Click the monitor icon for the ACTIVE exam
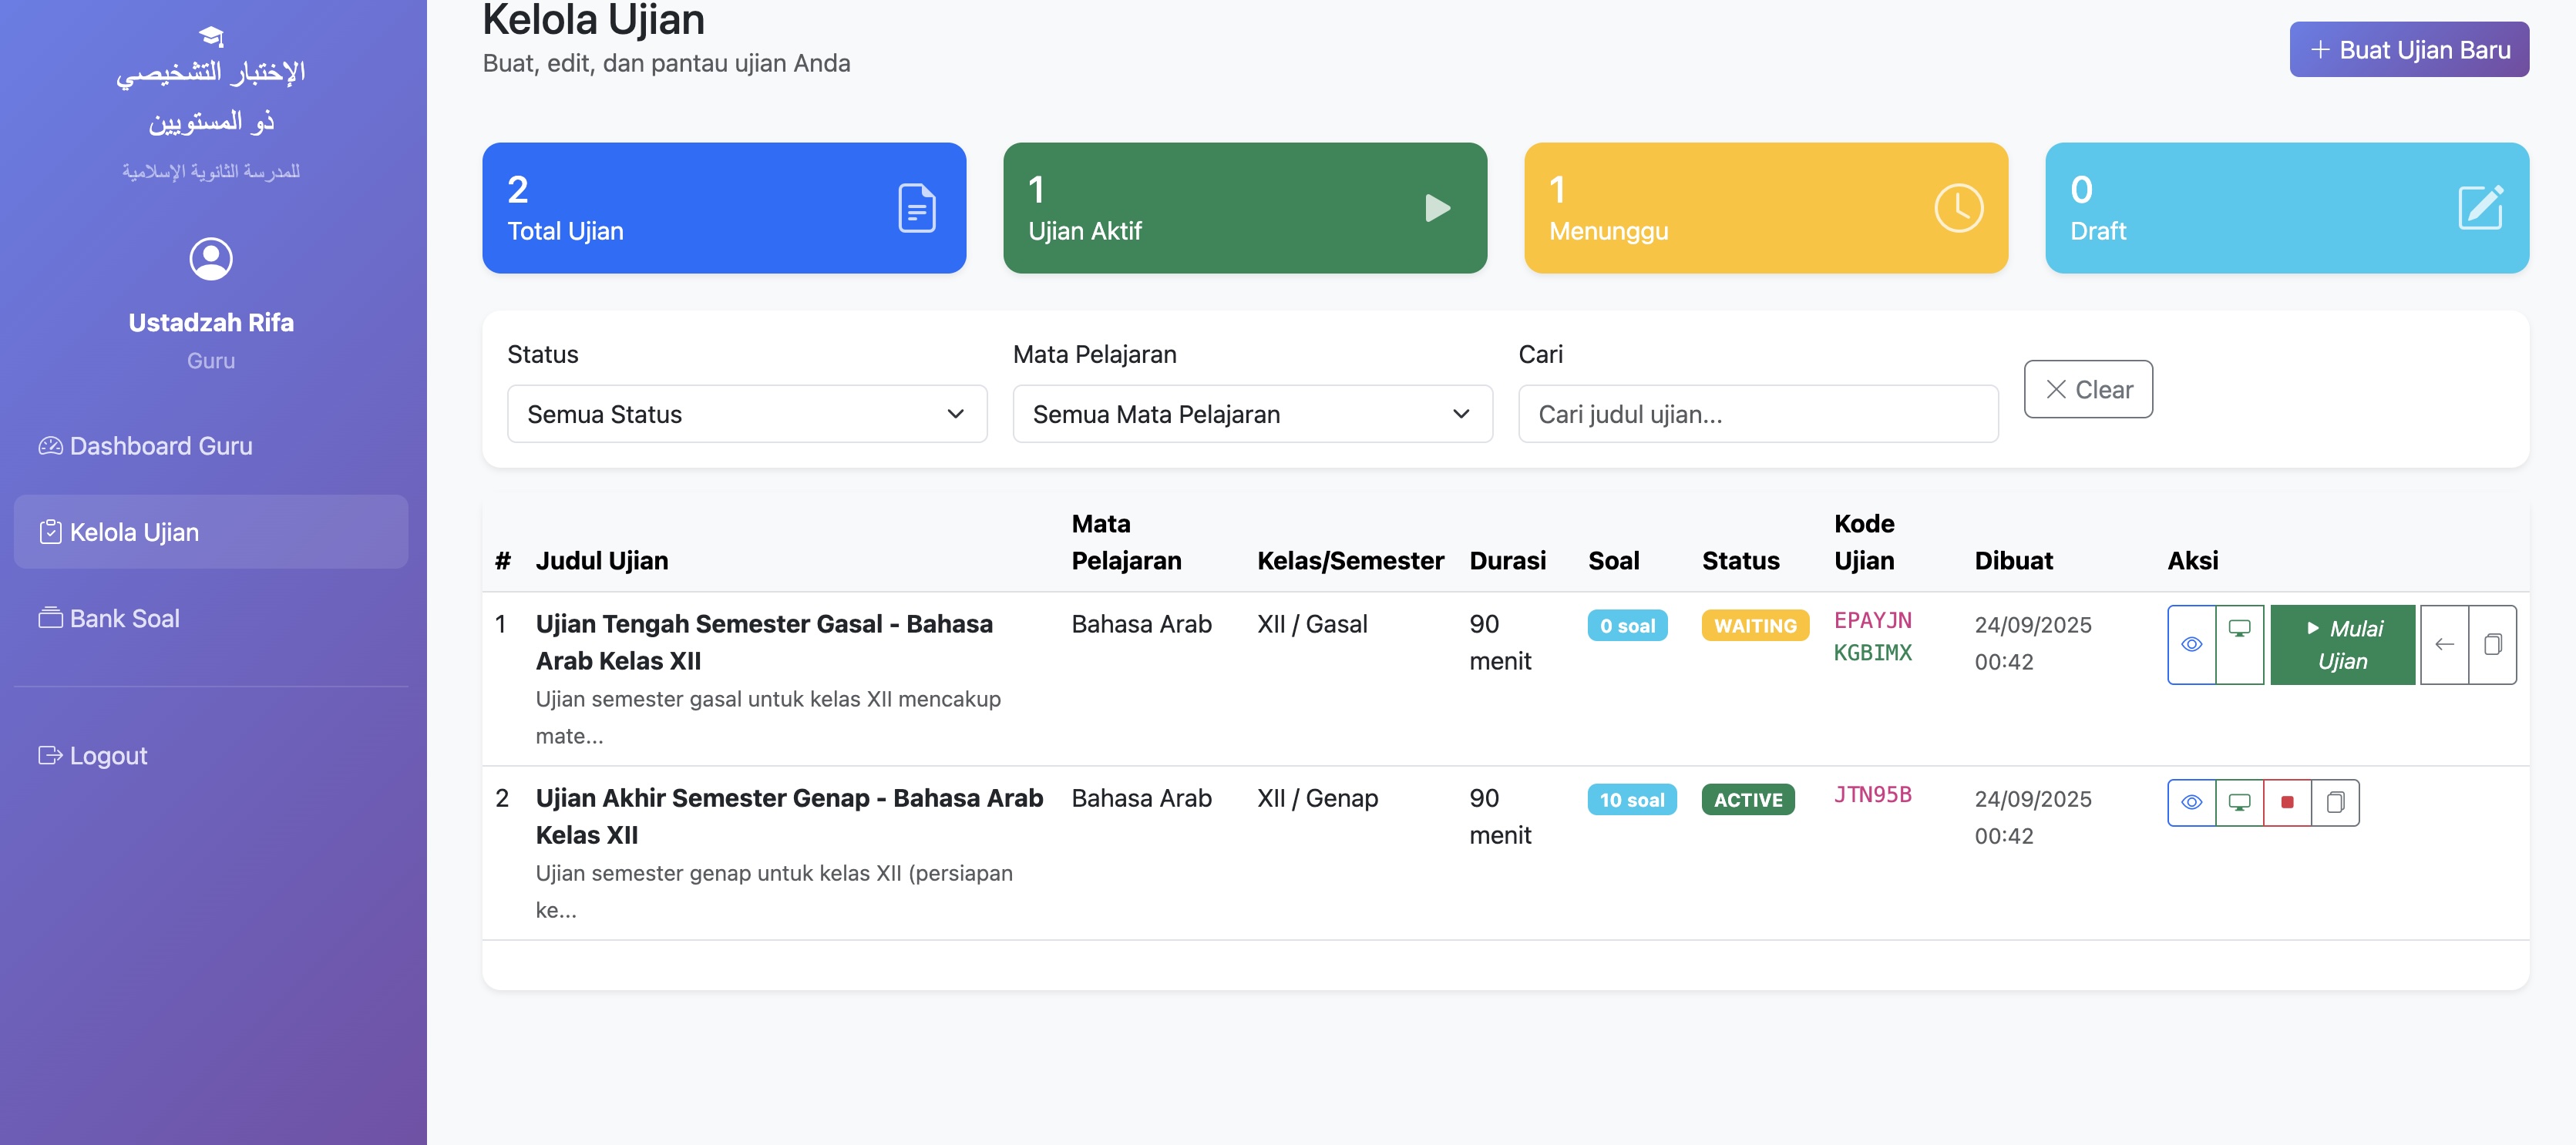 (x=2239, y=801)
